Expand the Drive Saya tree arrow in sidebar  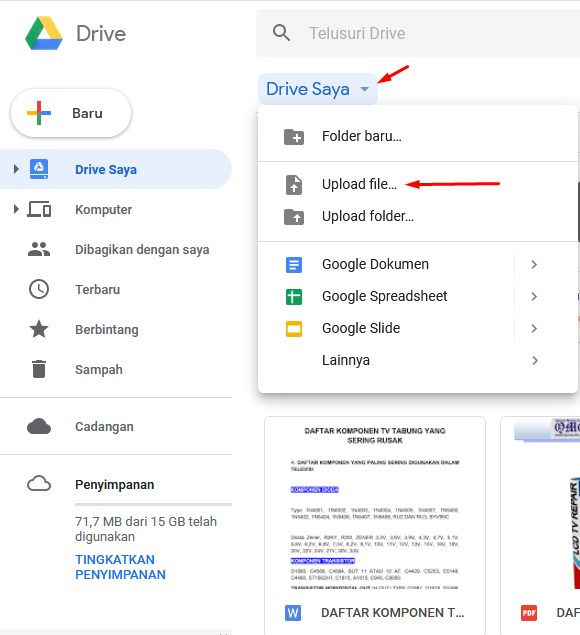pyautogui.click(x=16, y=169)
